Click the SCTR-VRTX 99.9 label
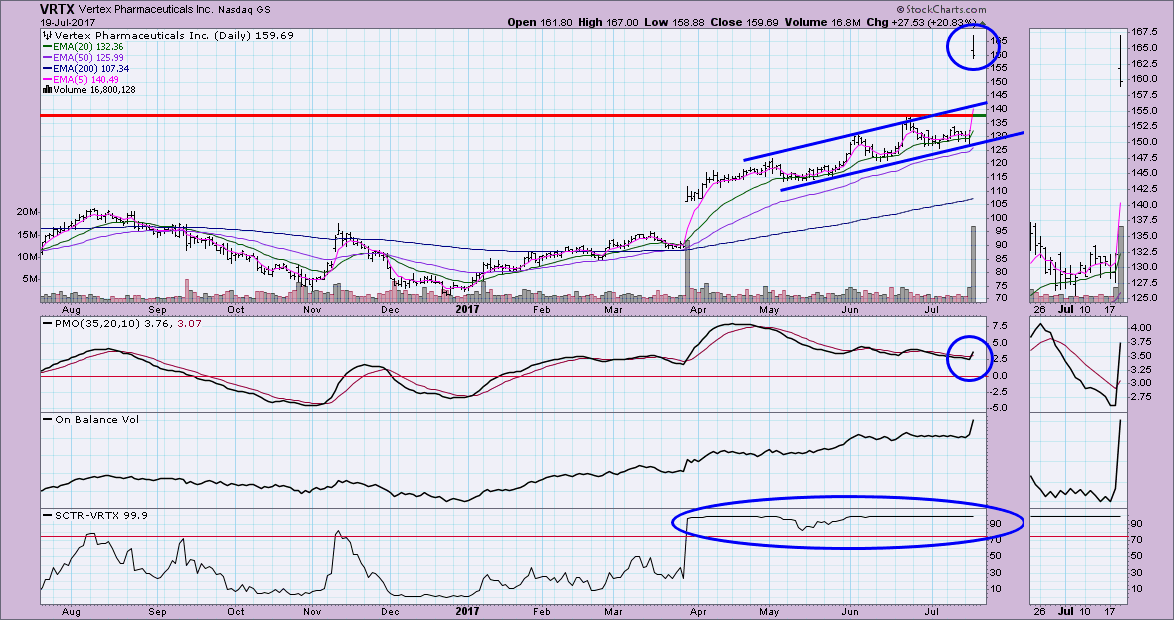Screen dimensions: 1174x620 pos(88,513)
